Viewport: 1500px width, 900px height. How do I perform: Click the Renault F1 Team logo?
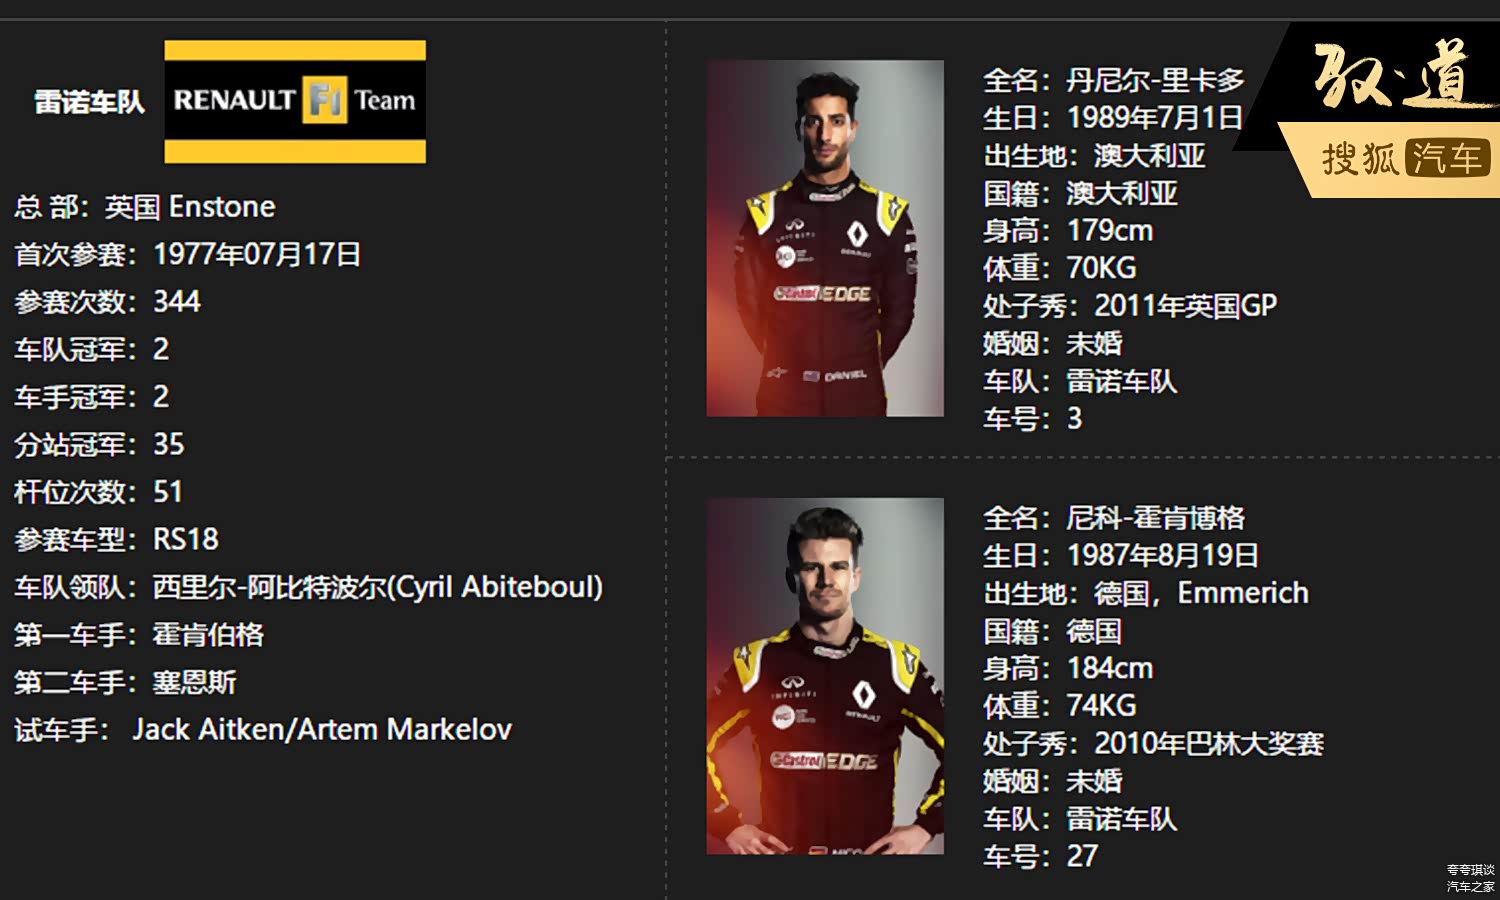pos(295,101)
